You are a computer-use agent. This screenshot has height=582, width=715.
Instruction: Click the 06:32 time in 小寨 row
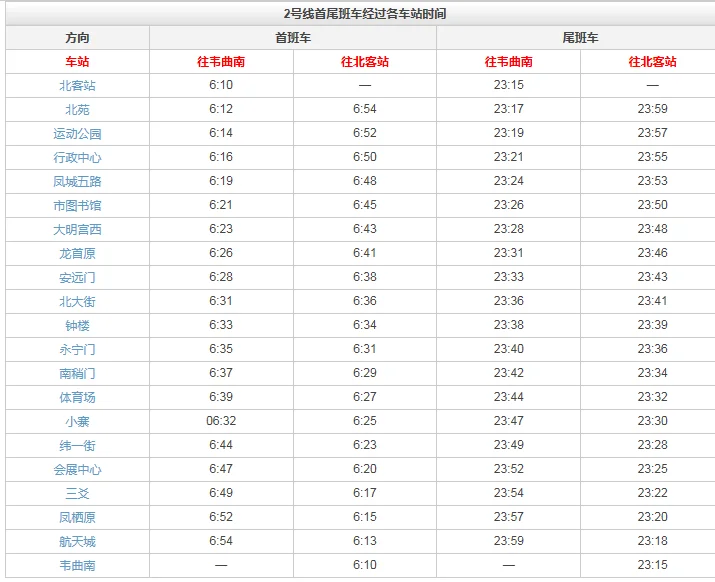(x=221, y=421)
